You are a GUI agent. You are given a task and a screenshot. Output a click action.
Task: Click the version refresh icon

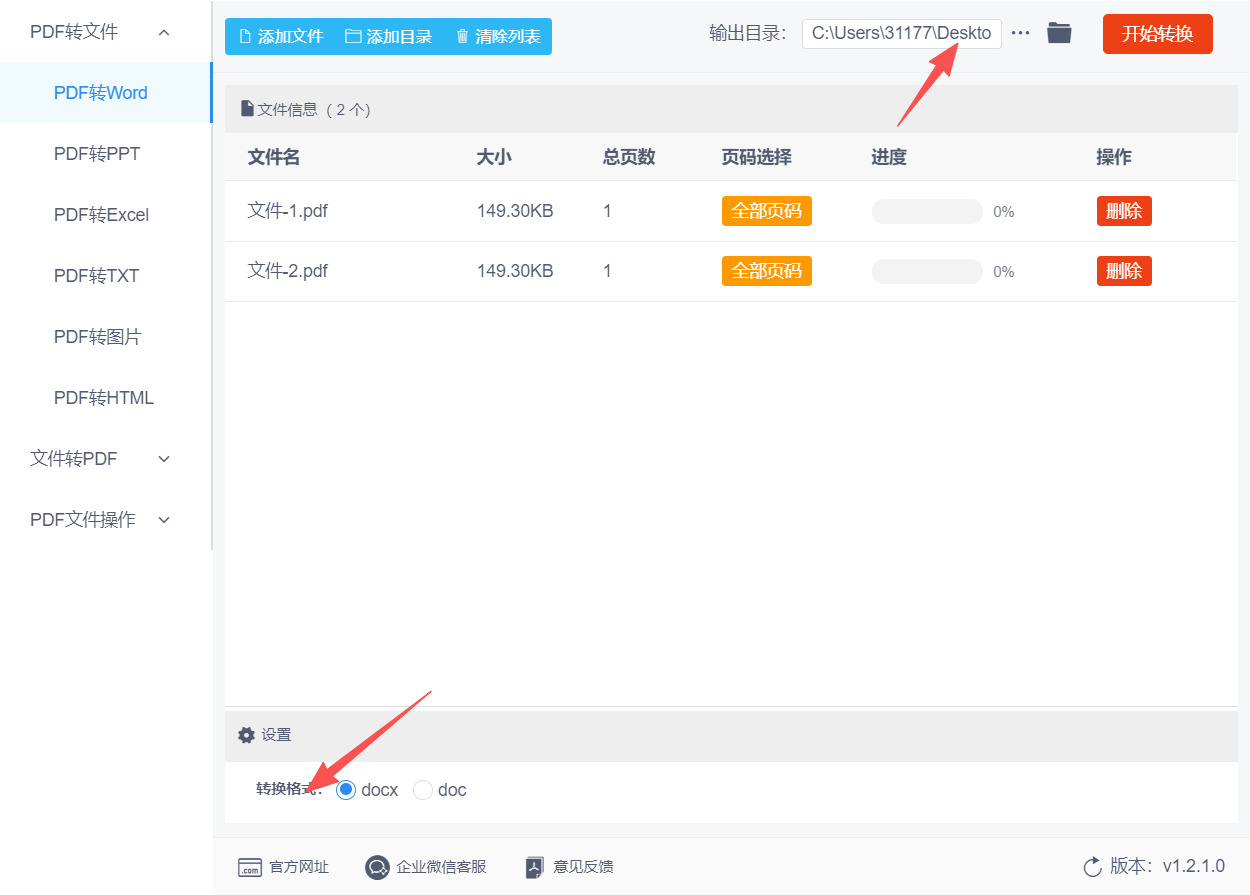coord(1092,866)
